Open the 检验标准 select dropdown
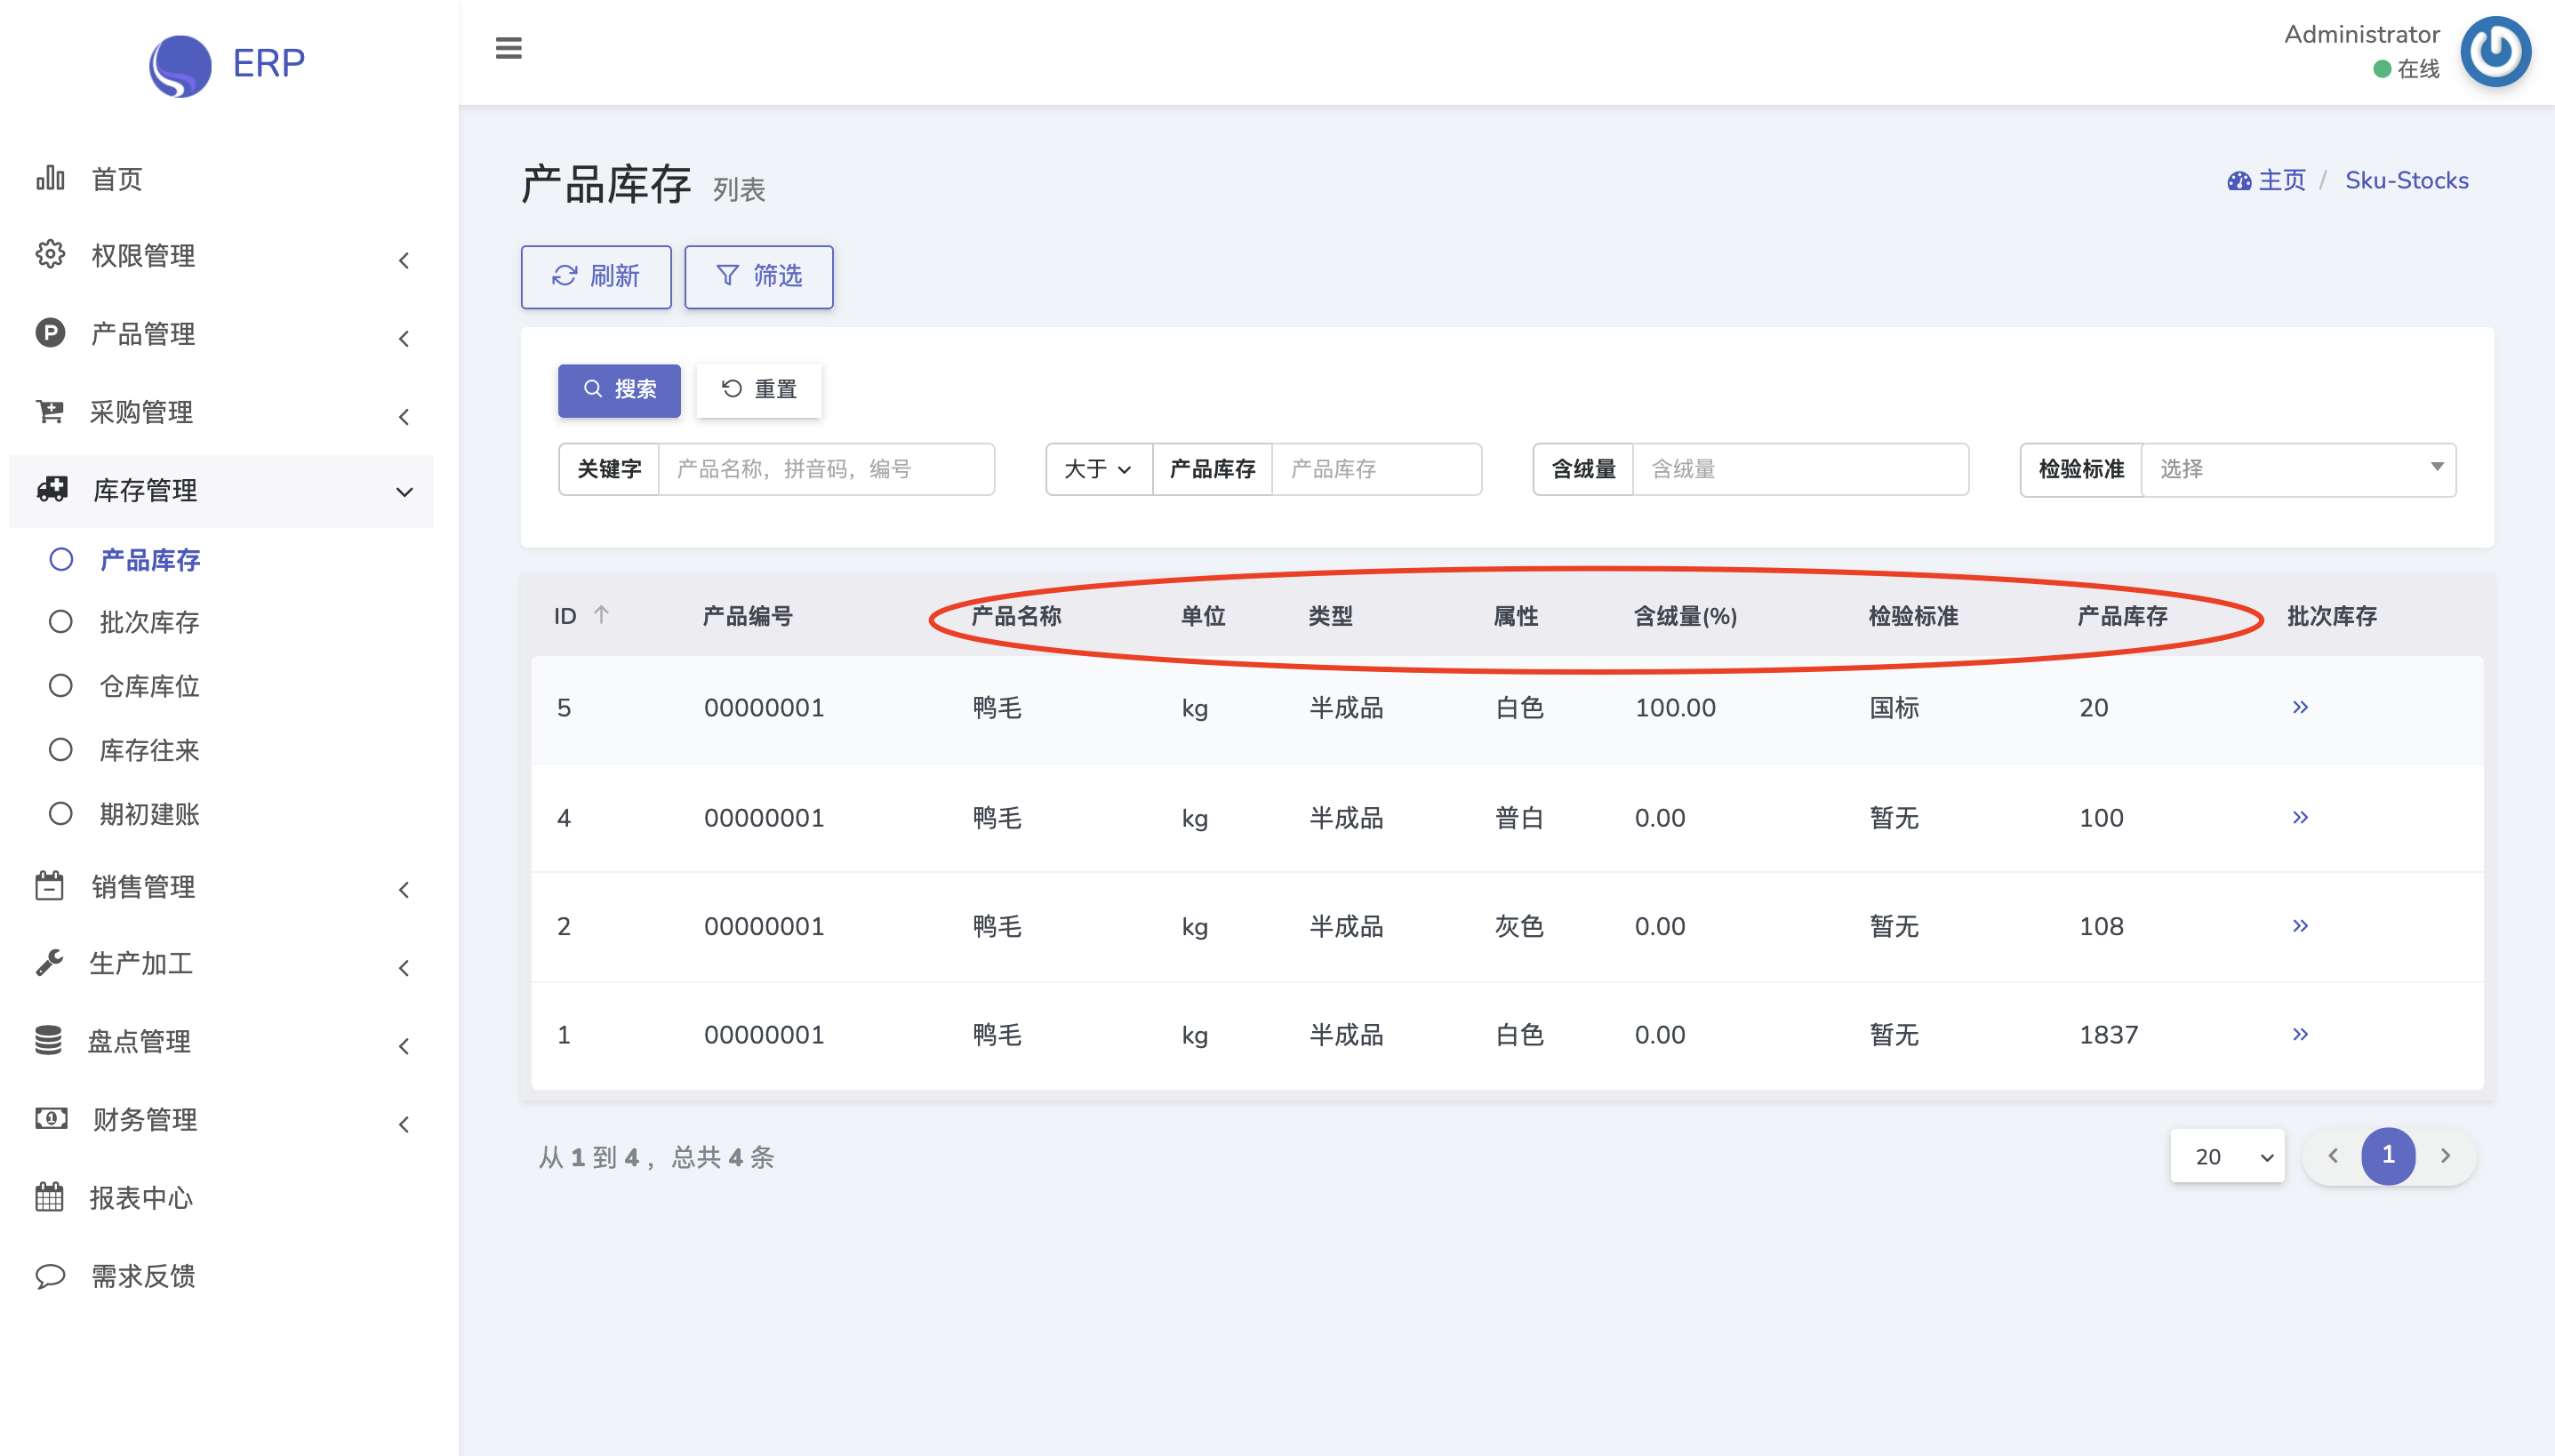2555x1456 pixels. 2296,469
